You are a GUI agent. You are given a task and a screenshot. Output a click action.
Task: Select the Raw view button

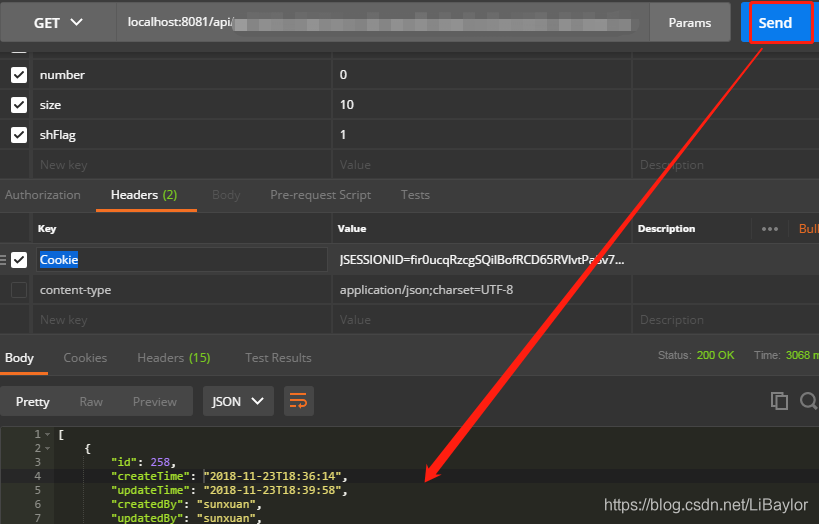91,402
